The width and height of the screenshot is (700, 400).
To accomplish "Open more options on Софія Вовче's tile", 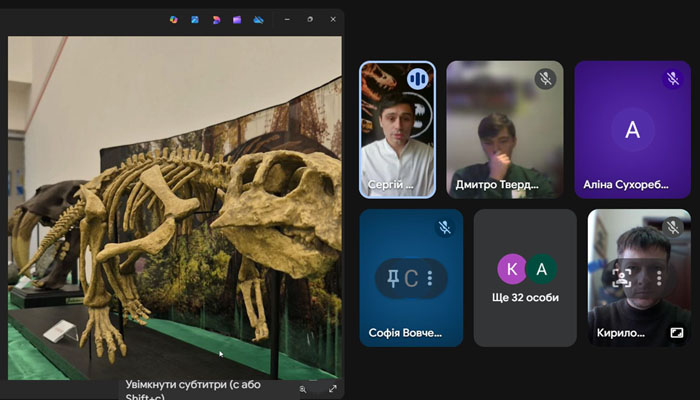I will [x=430, y=278].
